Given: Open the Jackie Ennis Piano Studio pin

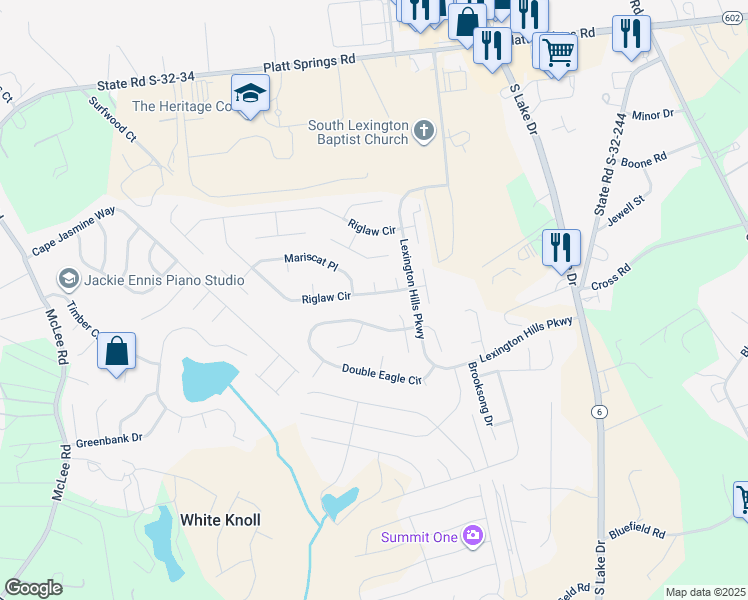Looking at the screenshot, I should coord(69,279).
